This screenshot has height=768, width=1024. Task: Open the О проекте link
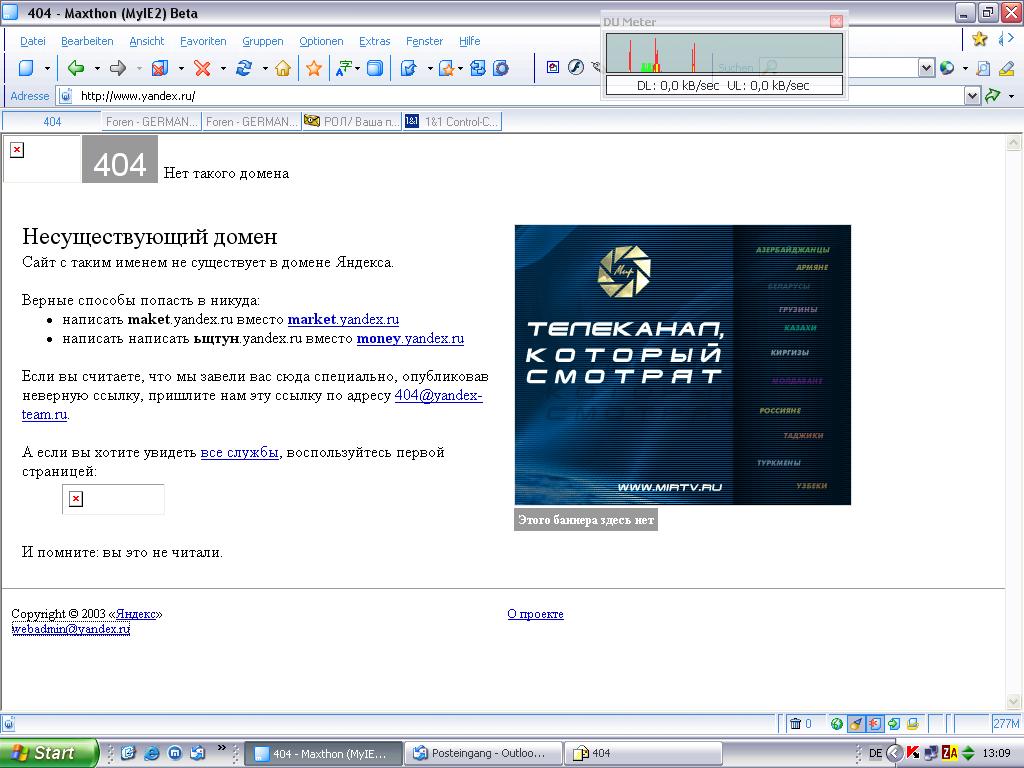click(536, 614)
